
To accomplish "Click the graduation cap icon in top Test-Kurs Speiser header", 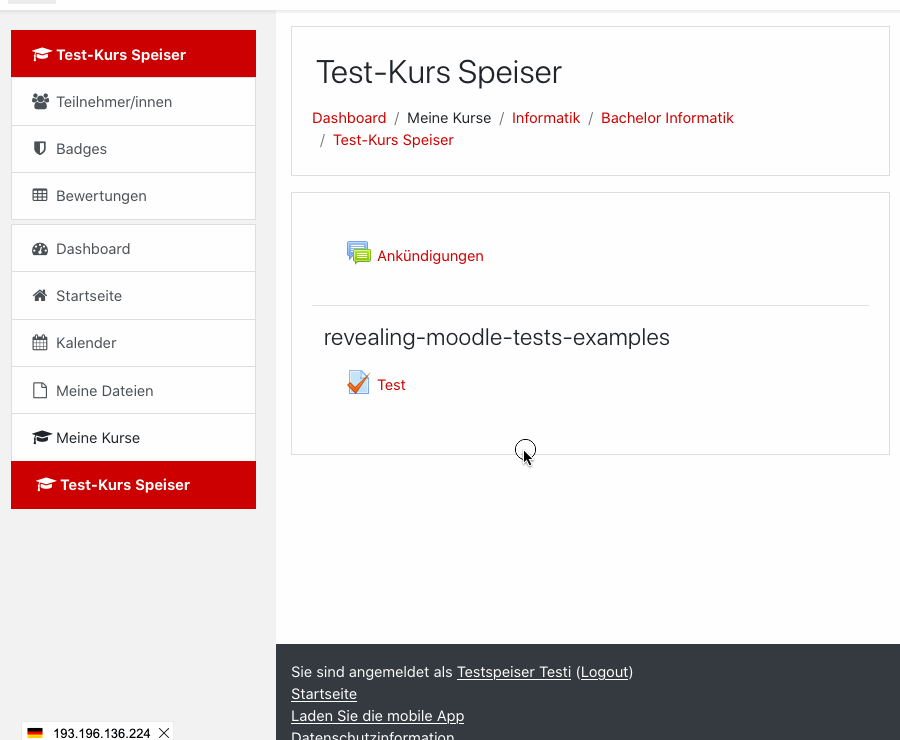I will (41, 55).
